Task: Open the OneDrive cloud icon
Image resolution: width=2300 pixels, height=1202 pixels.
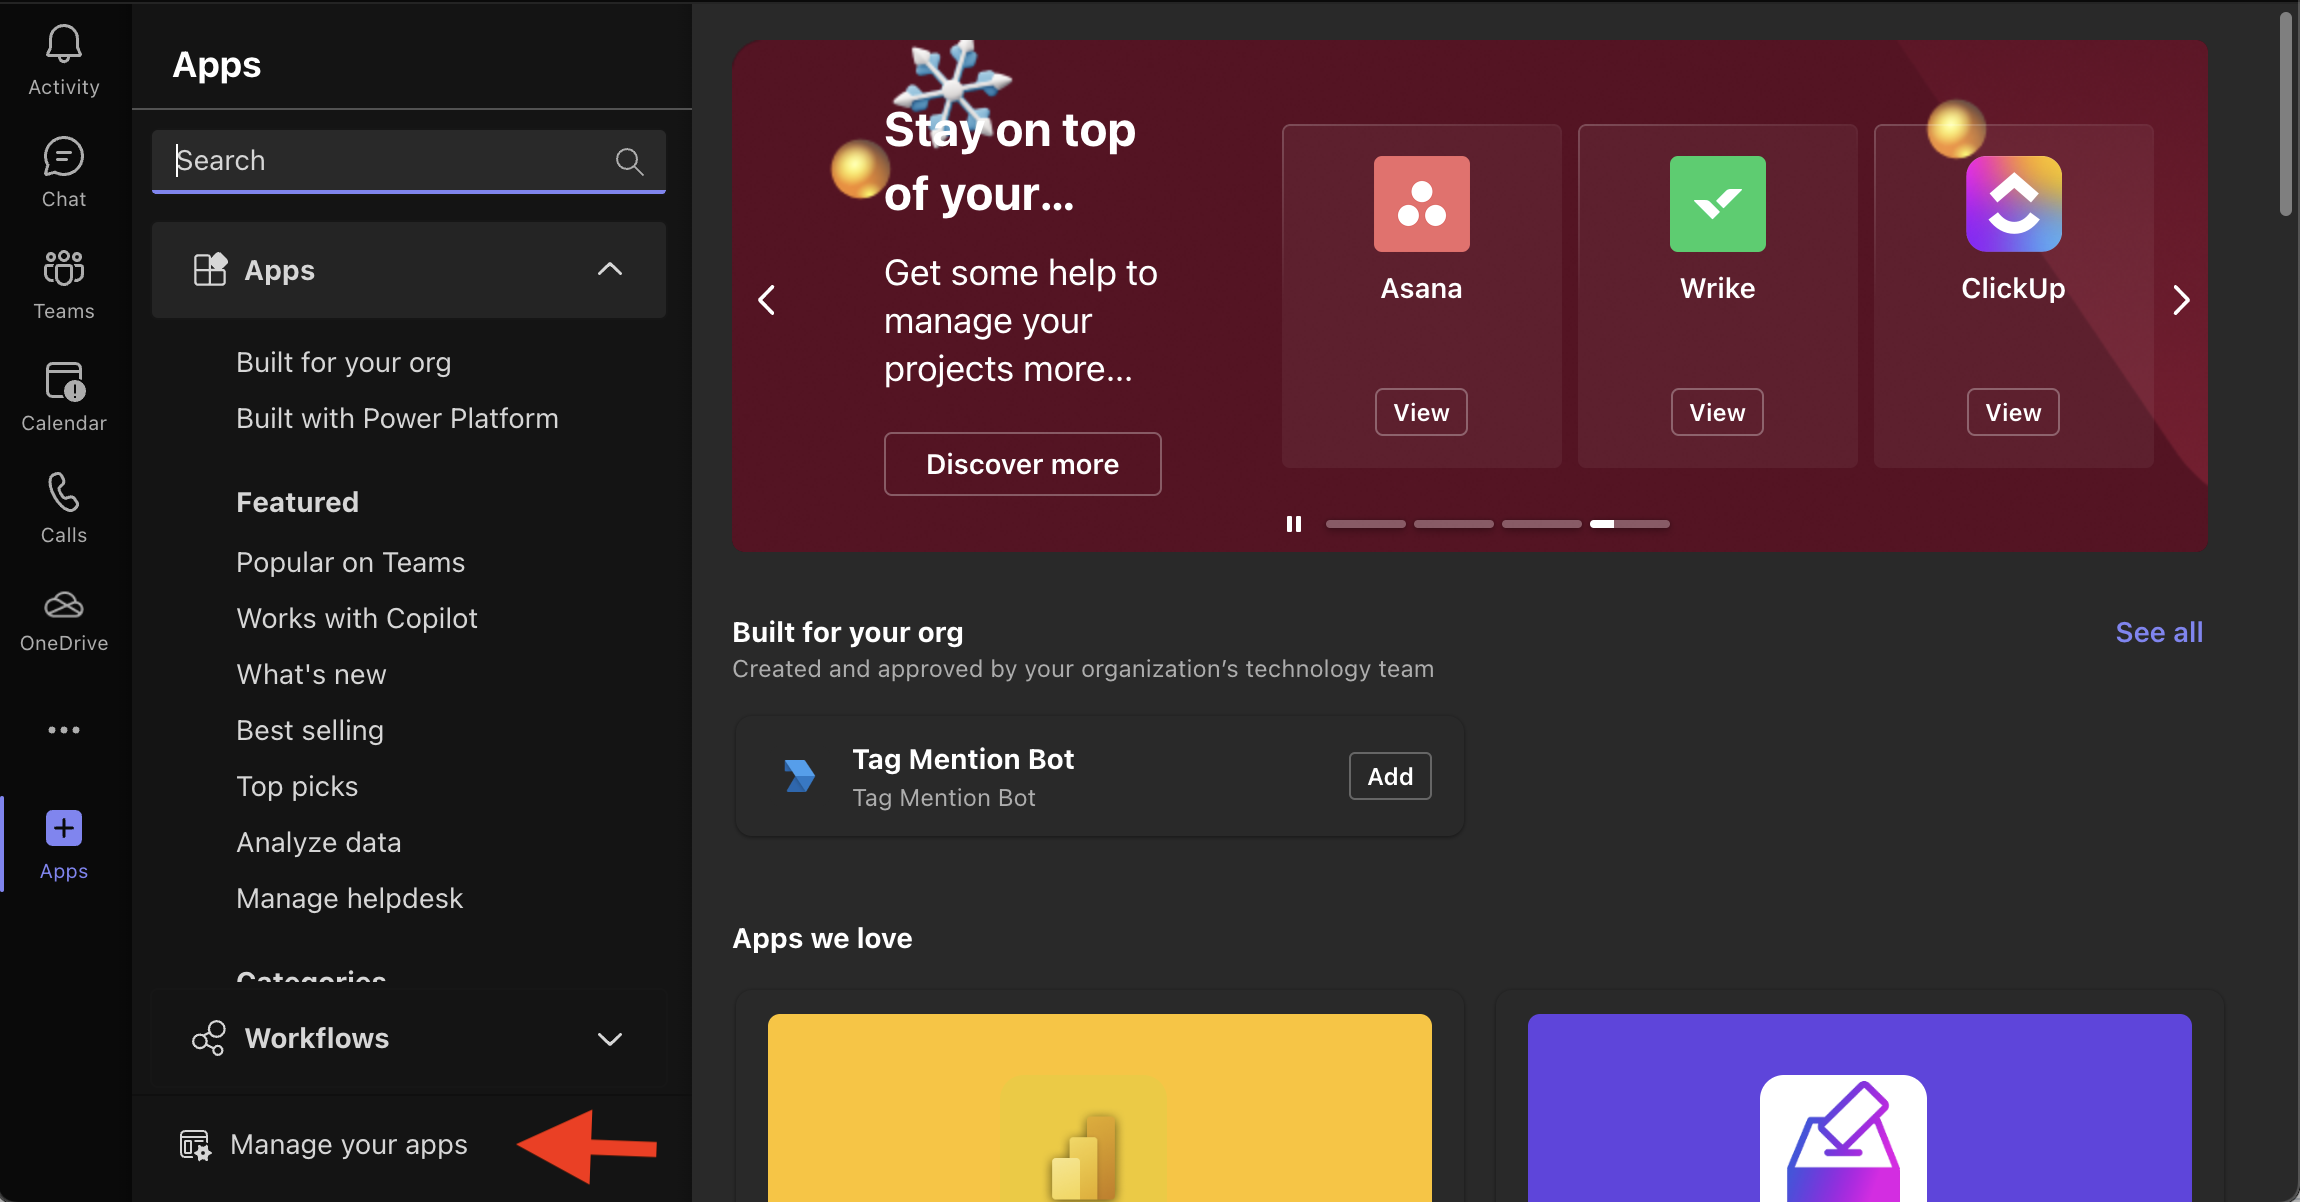Action: click(x=64, y=605)
